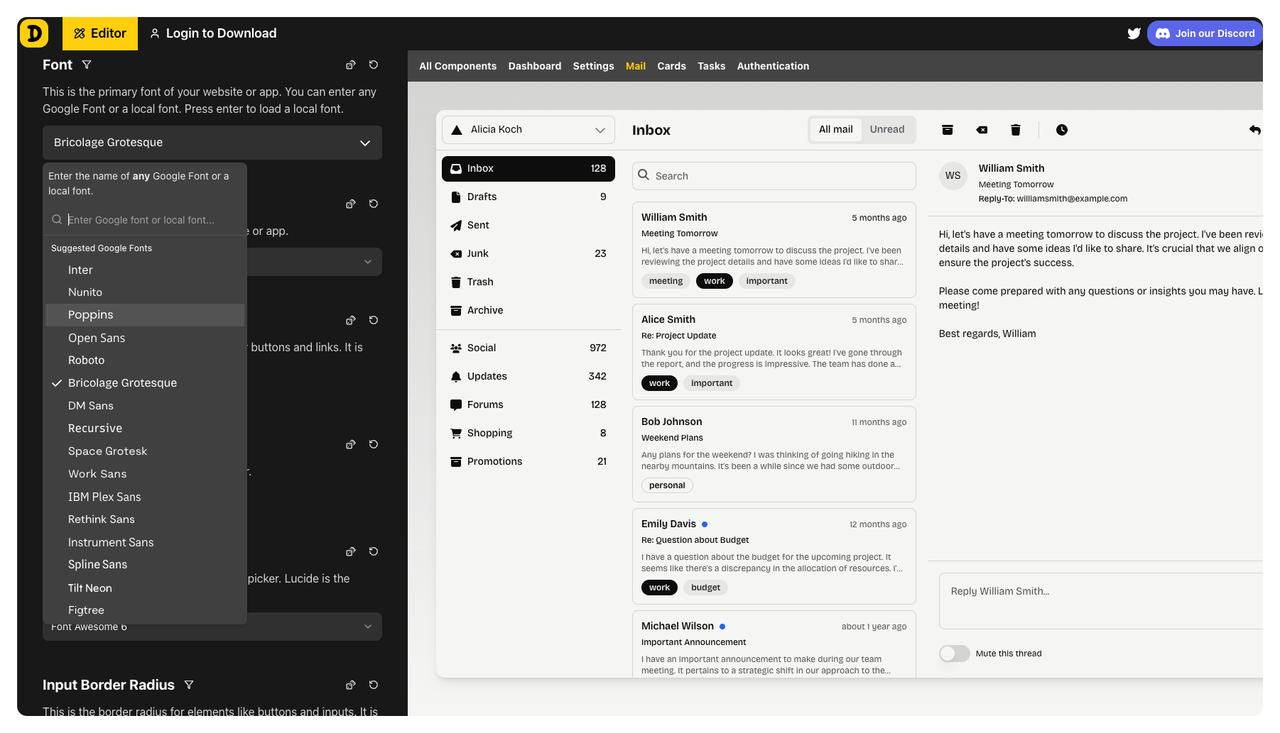Click the link icon beside Font heading
The height and width of the screenshot is (733, 1280).
pos(350,65)
